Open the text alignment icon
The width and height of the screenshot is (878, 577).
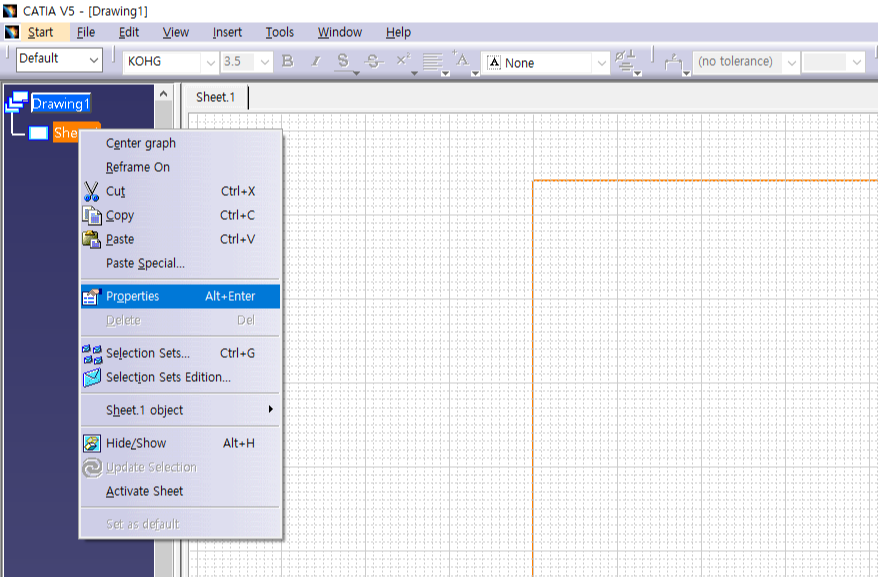coord(432,61)
